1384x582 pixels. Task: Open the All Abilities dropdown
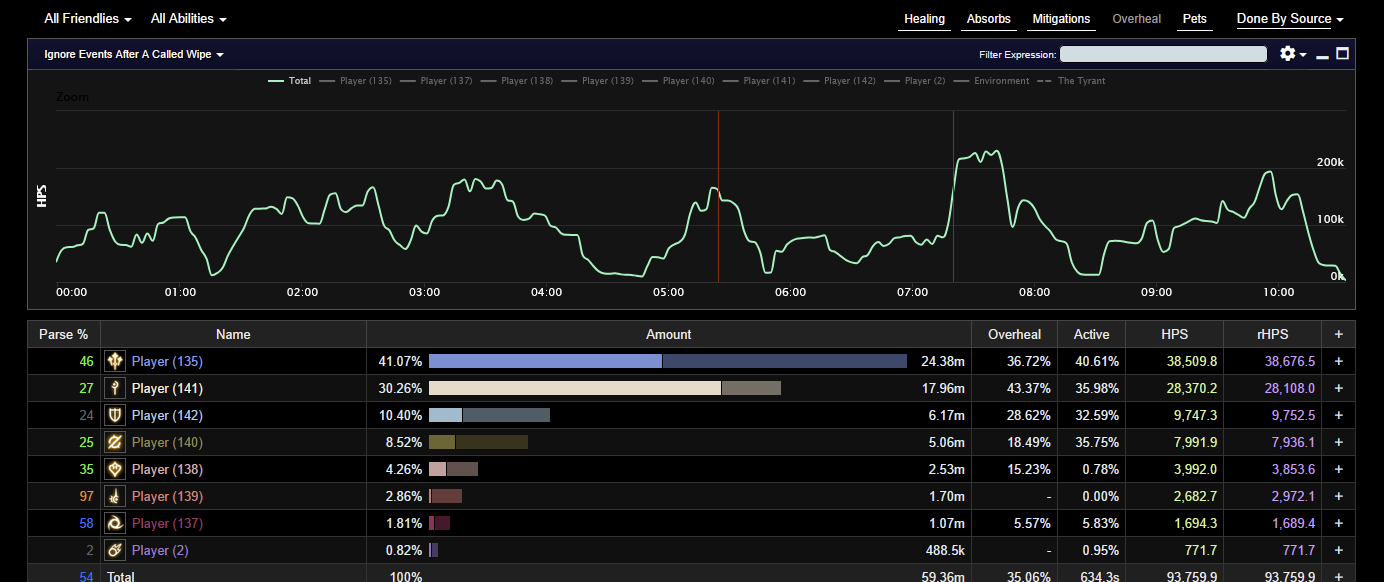(x=188, y=19)
